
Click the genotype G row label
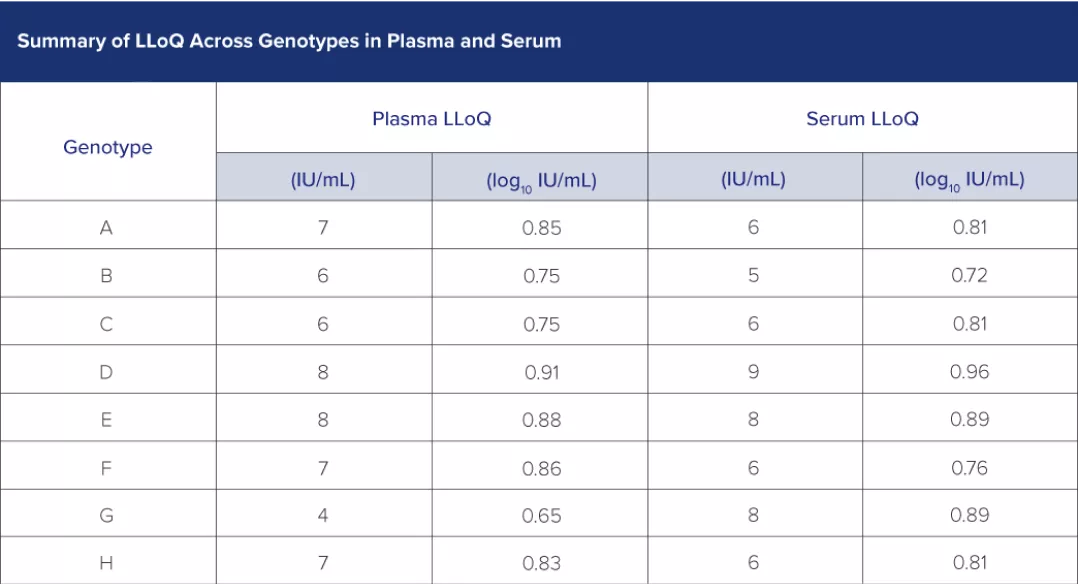click(106, 516)
